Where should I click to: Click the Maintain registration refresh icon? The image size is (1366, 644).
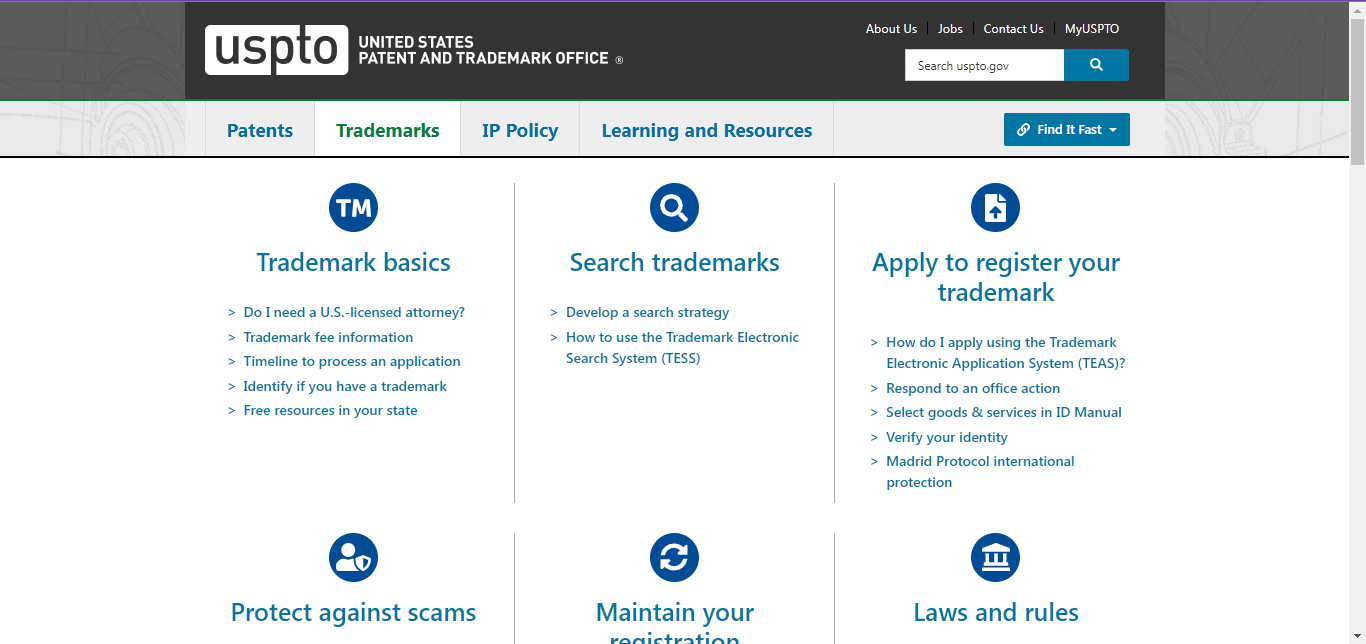coord(674,558)
